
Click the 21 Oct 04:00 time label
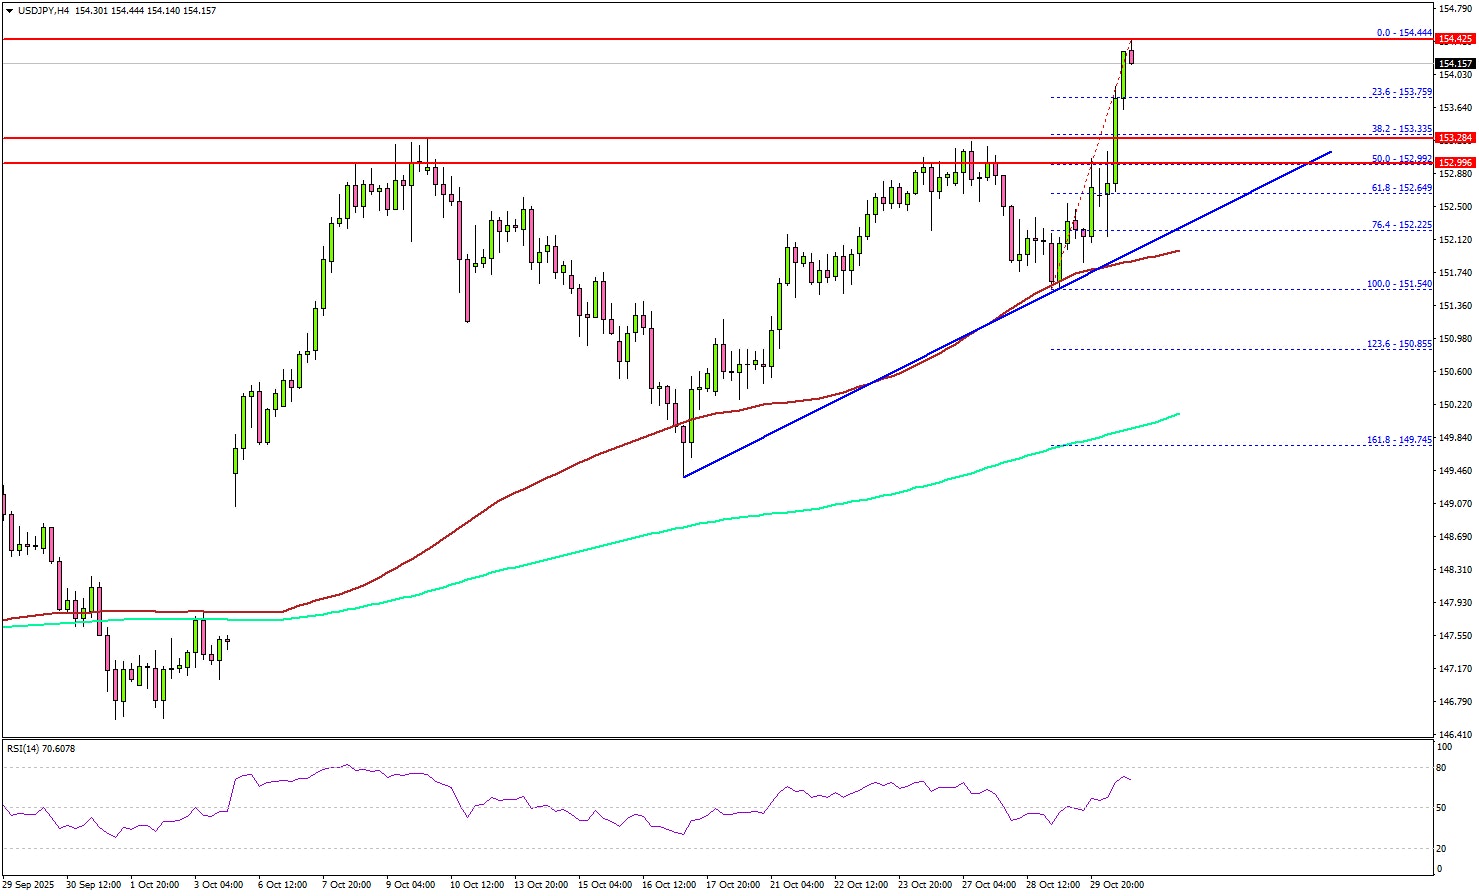tap(798, 885)
